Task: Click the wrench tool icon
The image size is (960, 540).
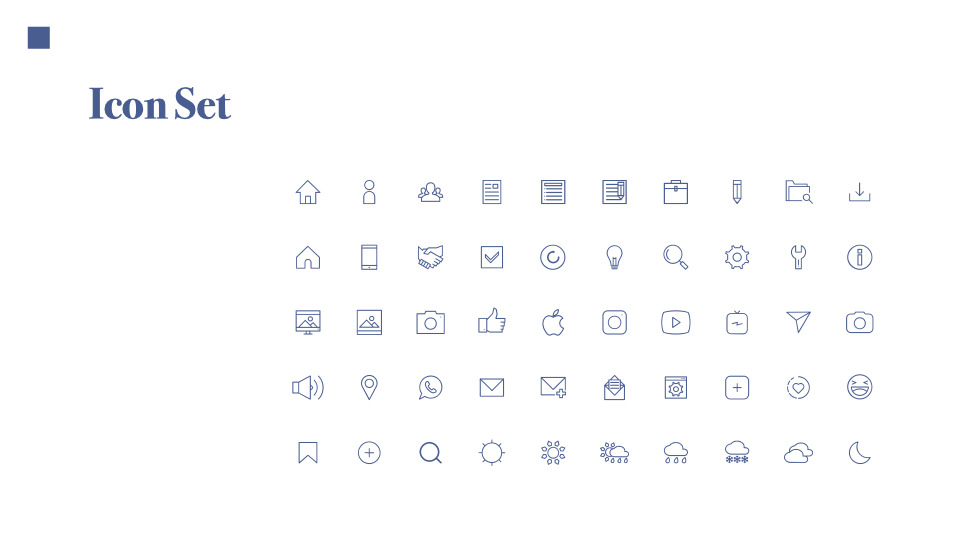Action: 798,257
